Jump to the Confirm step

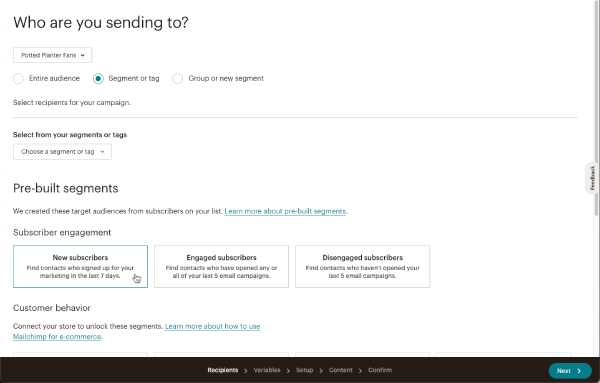coord(380,370)
